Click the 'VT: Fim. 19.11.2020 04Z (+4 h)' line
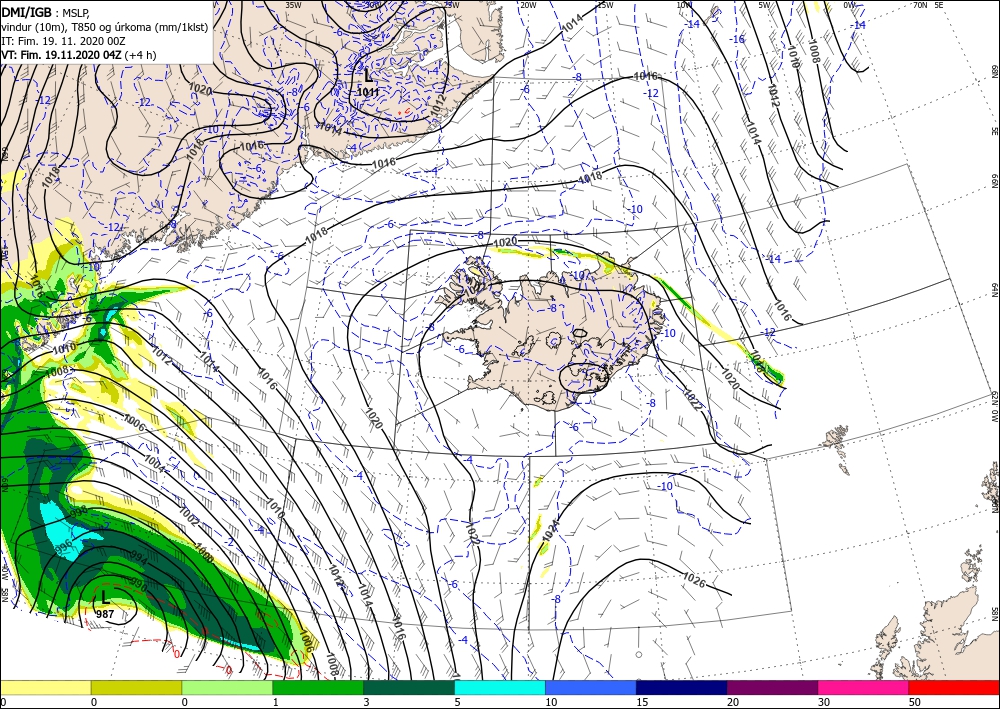The height and width of the screenshot is (709, 1000). (x=78, y=55)
